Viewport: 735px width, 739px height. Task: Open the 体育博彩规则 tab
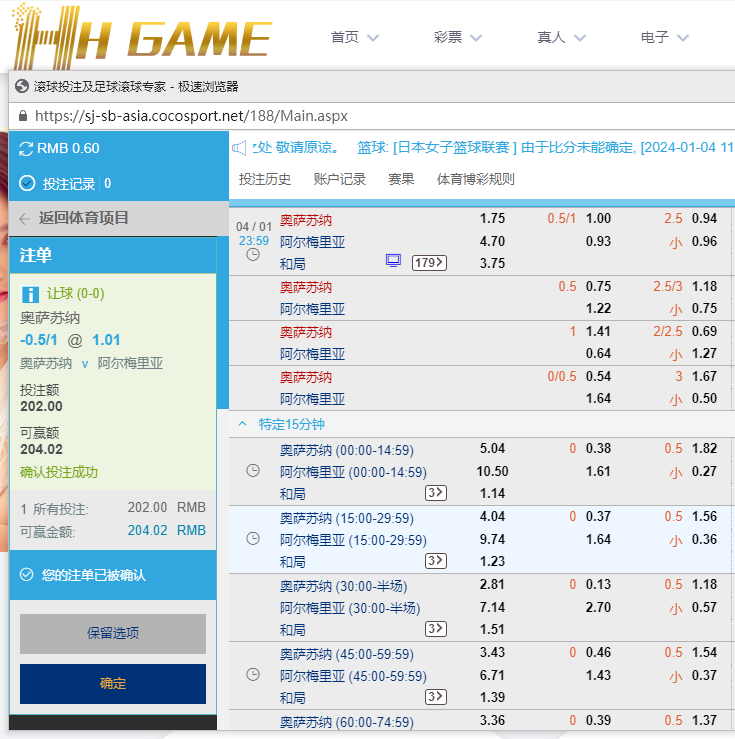476,180
